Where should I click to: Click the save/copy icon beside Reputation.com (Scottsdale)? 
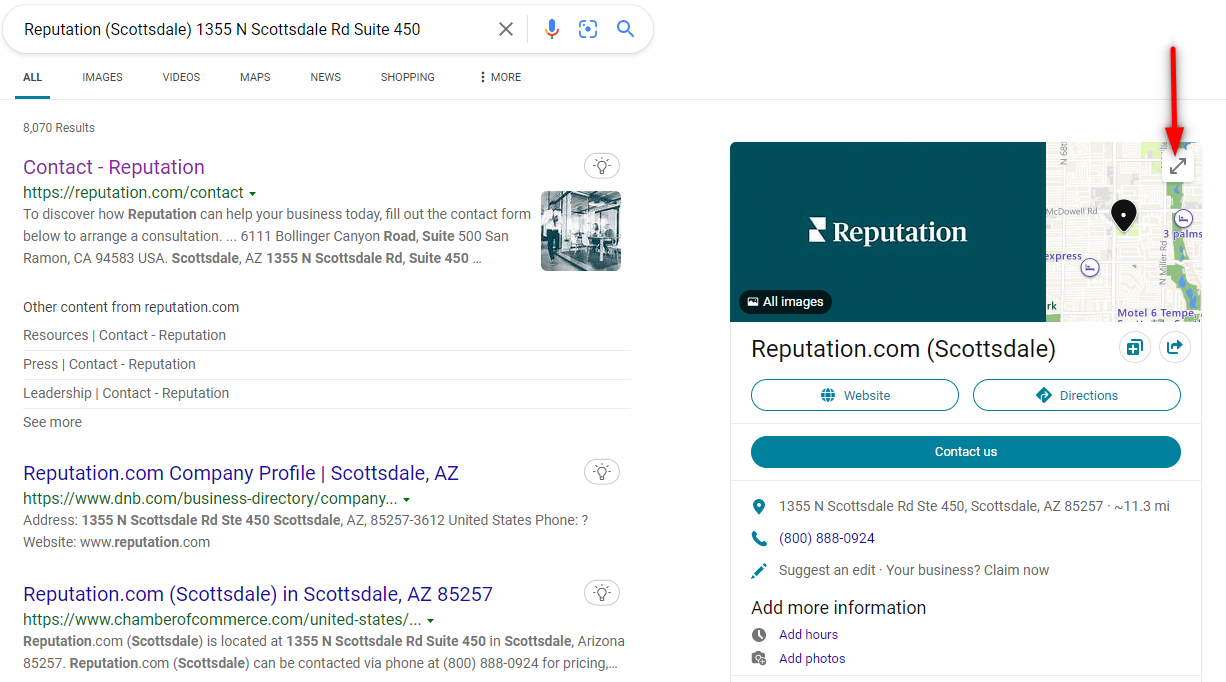(x=1134, y=347)
